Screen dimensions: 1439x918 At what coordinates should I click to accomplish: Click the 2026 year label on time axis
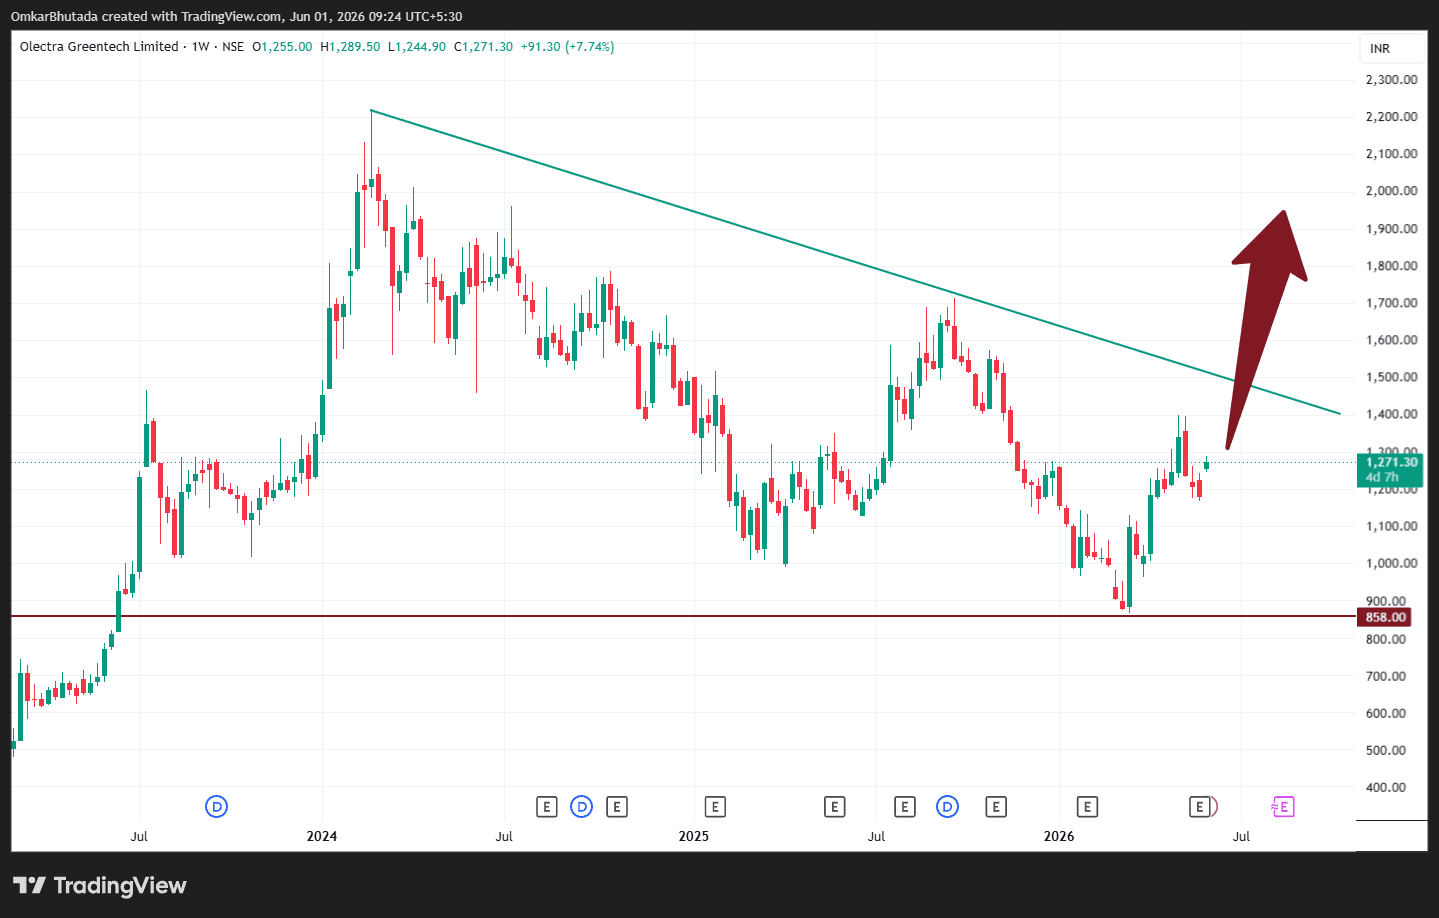coord(1059,836)
